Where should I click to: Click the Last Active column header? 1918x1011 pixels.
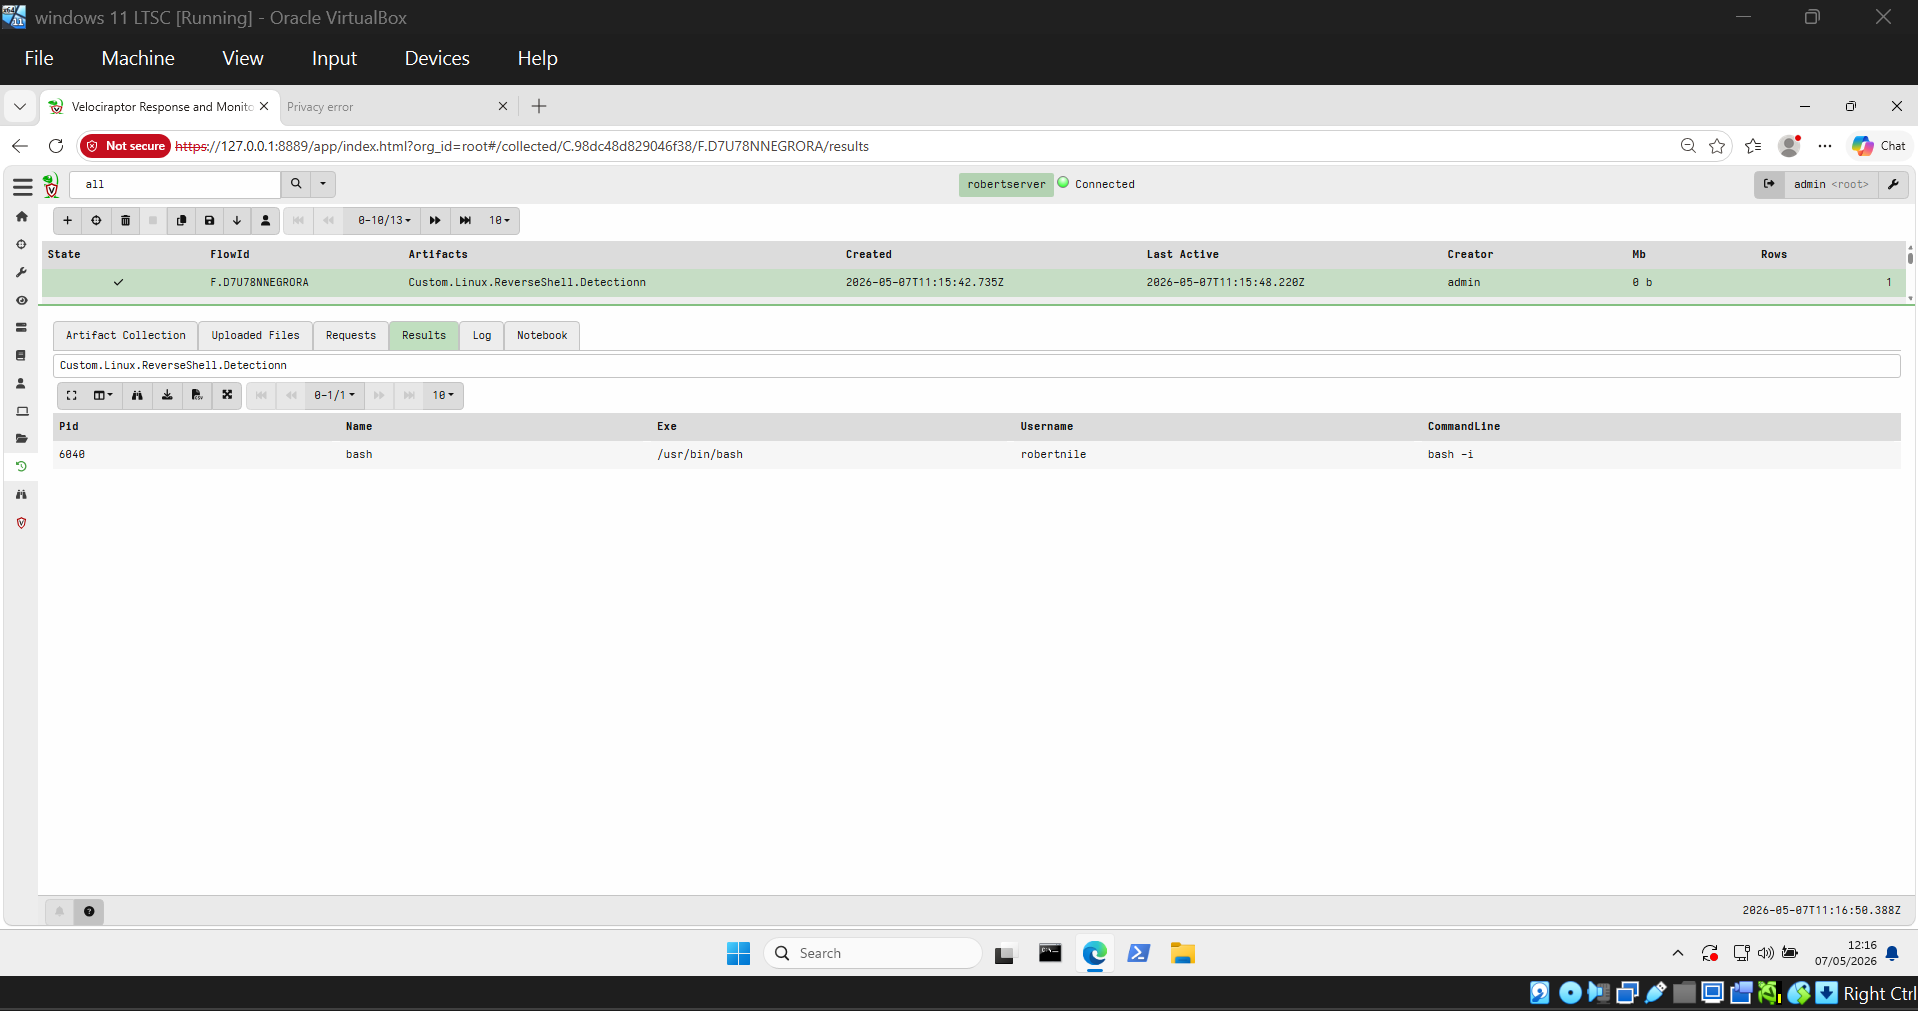(x=1182, y=254)
